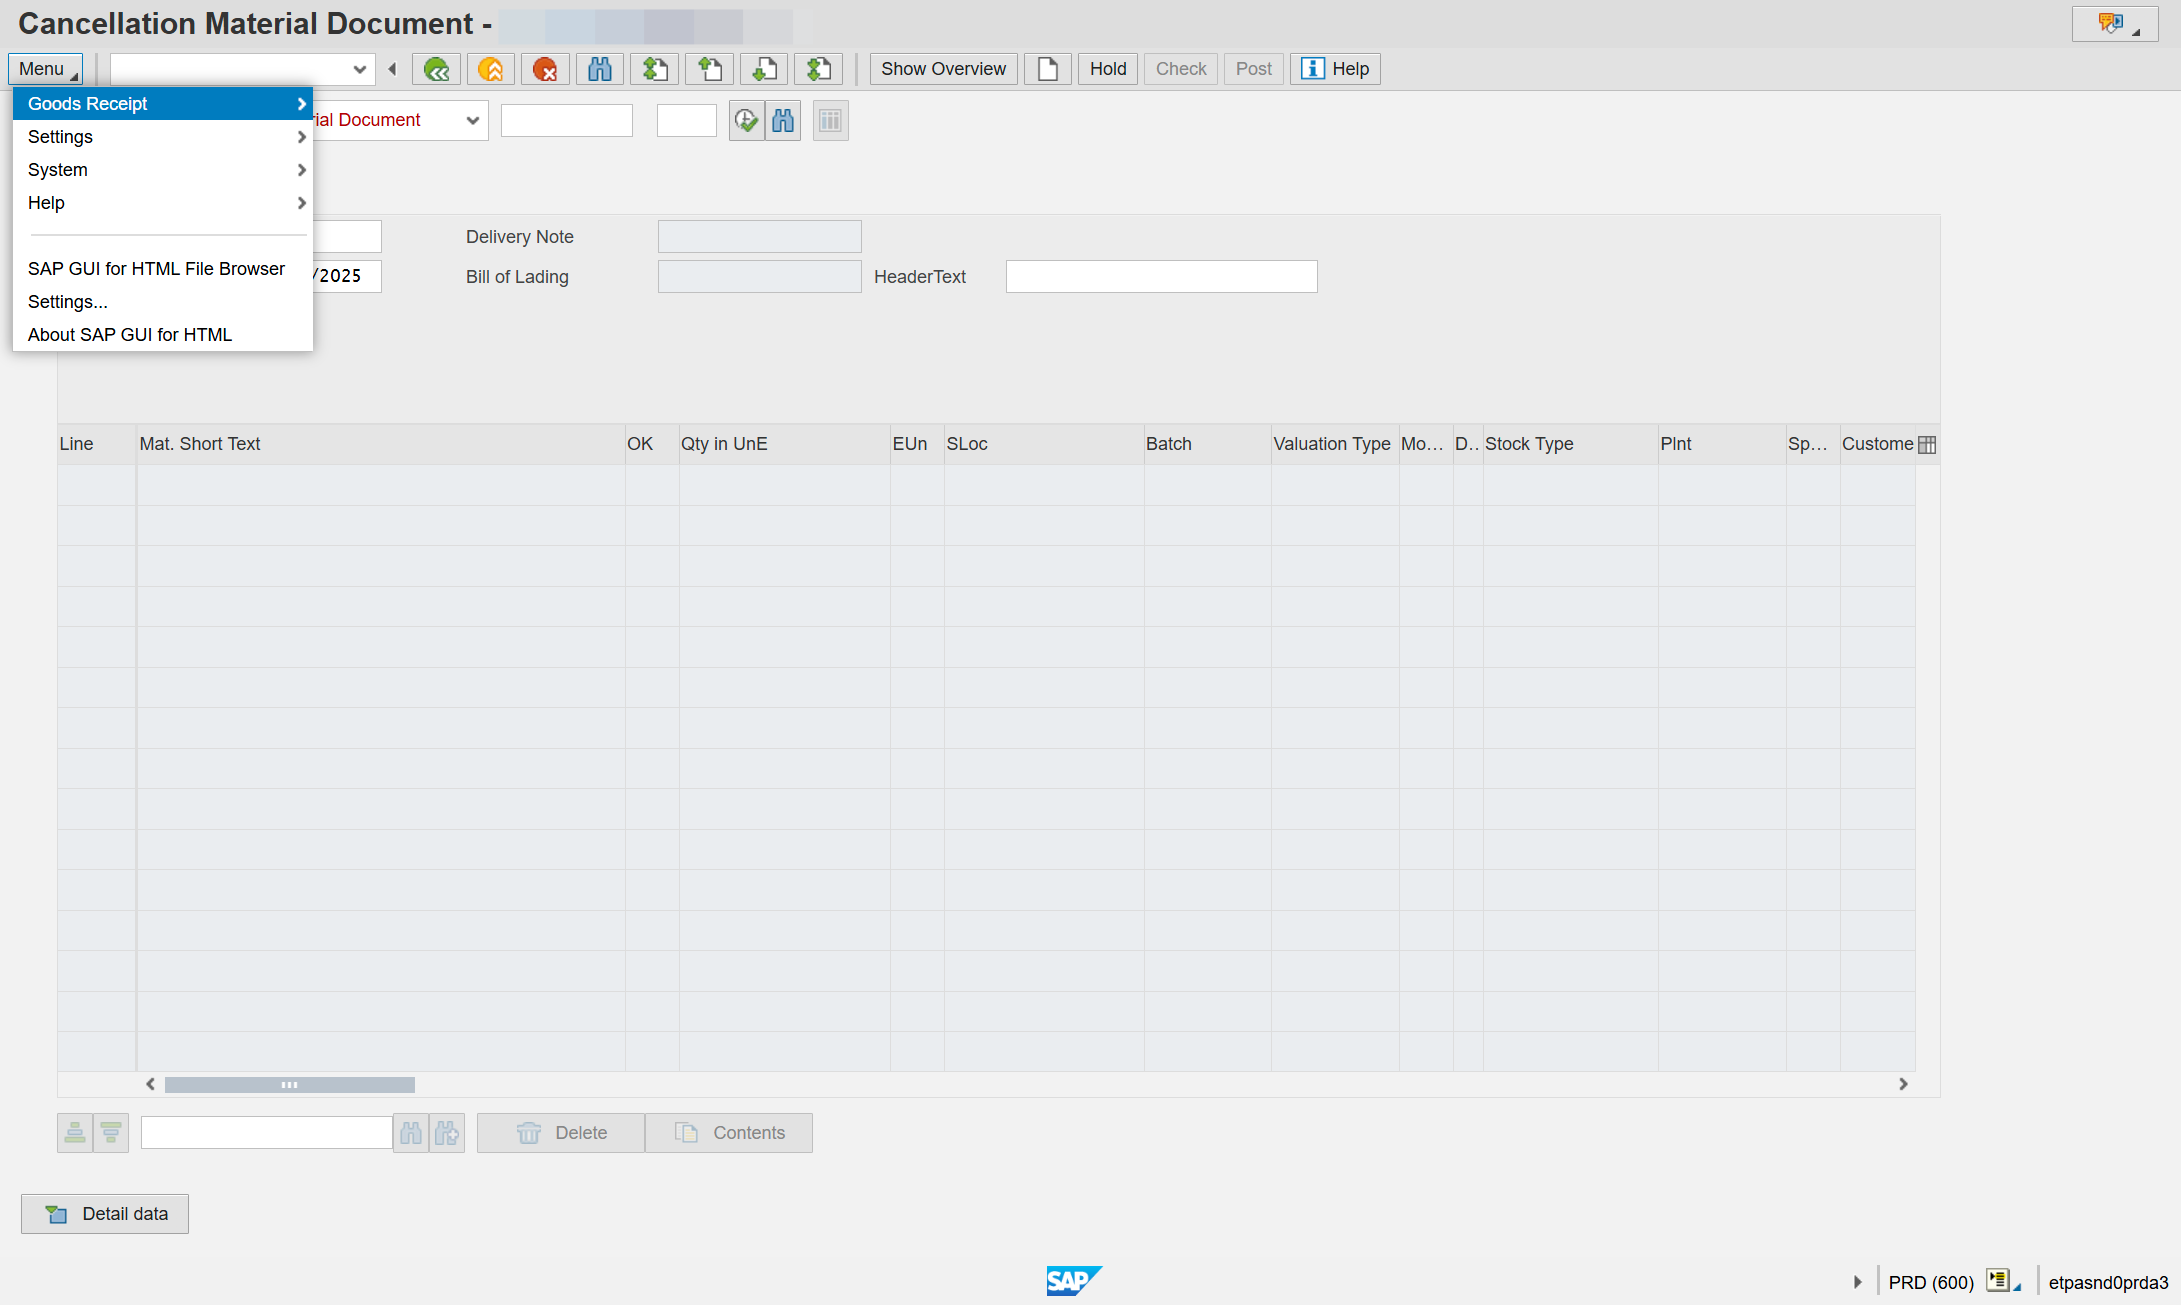This screenshot has width=2181, height=1305.
Task: Click the delete line icon below table
Action: tap(111, 1133)
